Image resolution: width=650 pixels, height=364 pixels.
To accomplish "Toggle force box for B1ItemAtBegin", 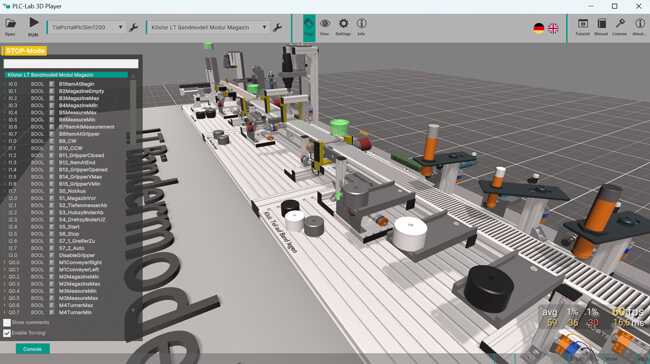I will click(x=52, y=84).
